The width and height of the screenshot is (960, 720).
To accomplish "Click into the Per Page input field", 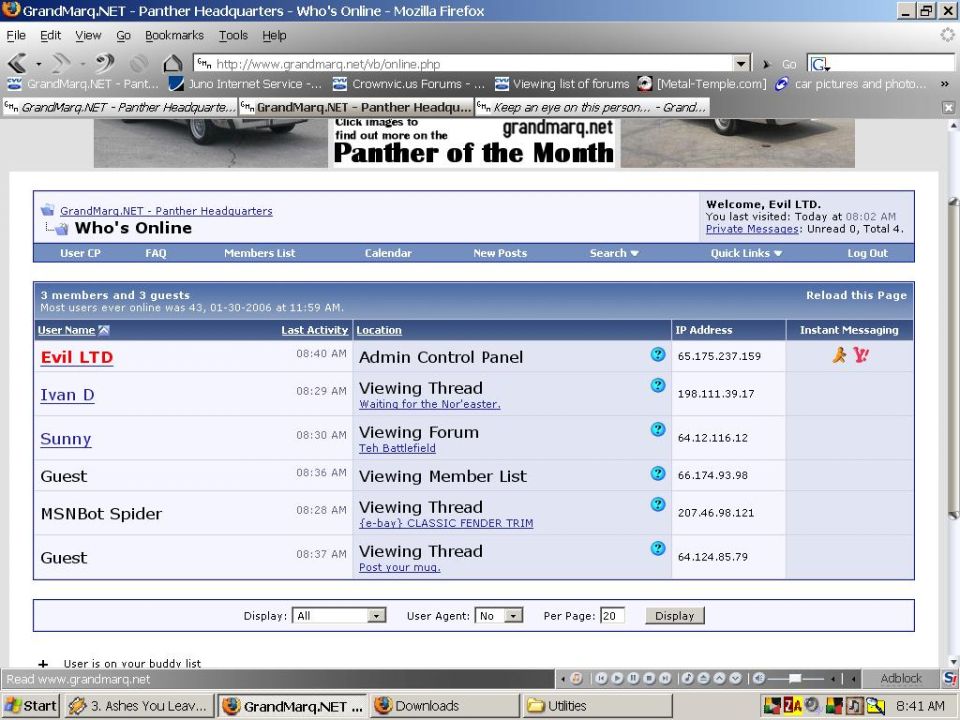I will coord(612,616).
